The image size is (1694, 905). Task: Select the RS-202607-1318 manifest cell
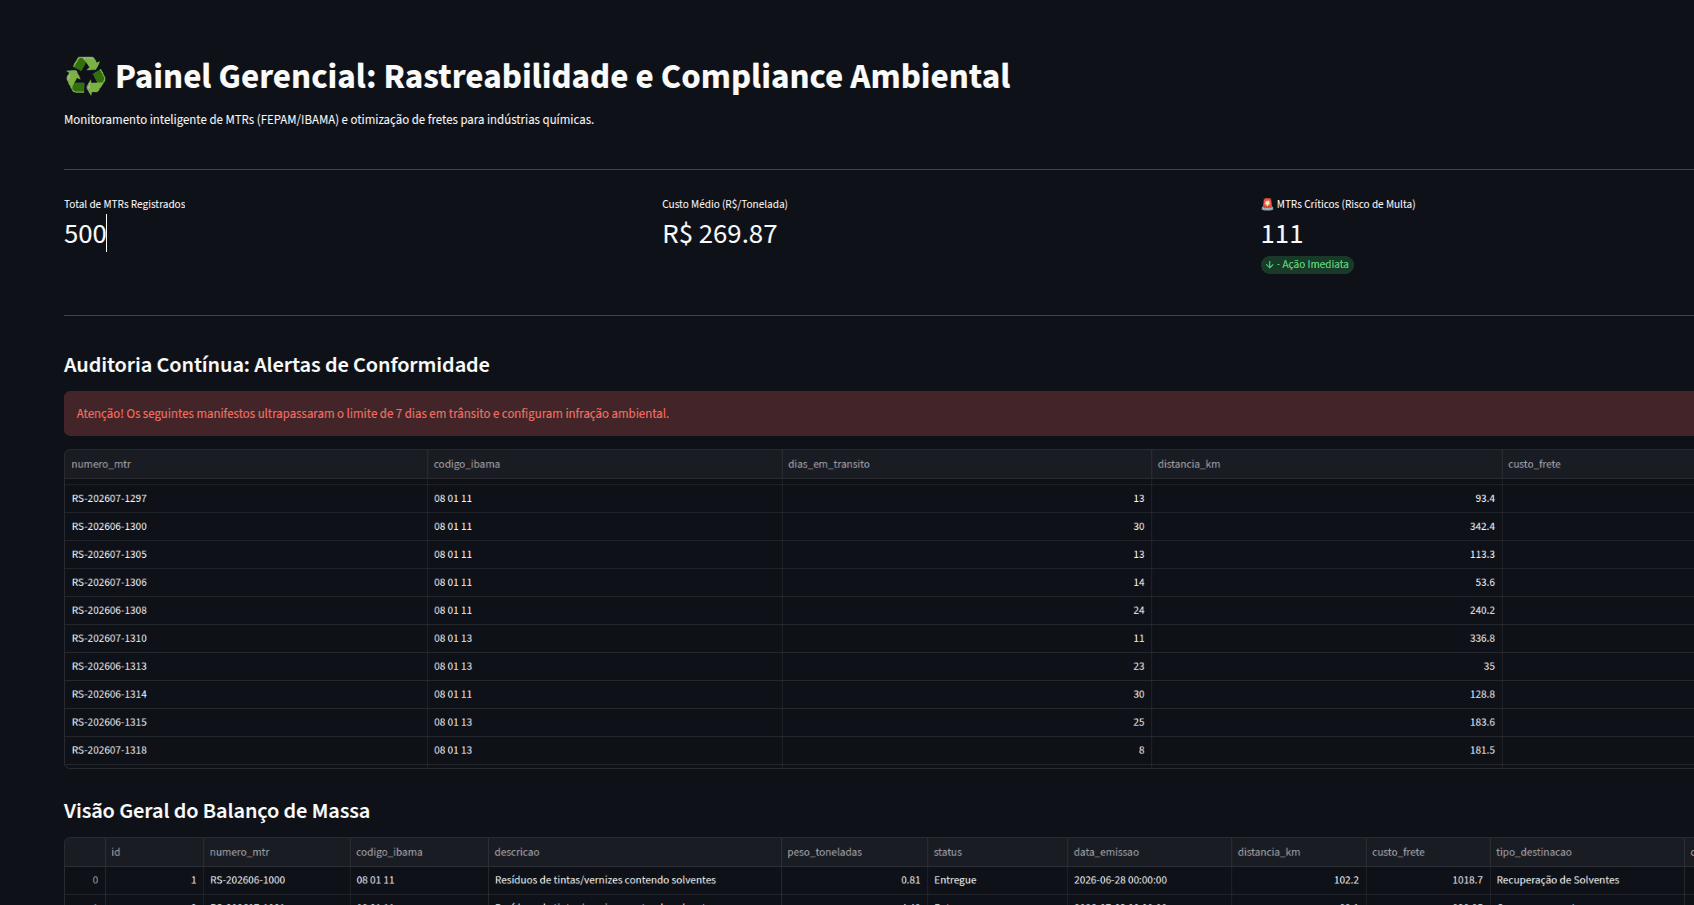point(246,750)
